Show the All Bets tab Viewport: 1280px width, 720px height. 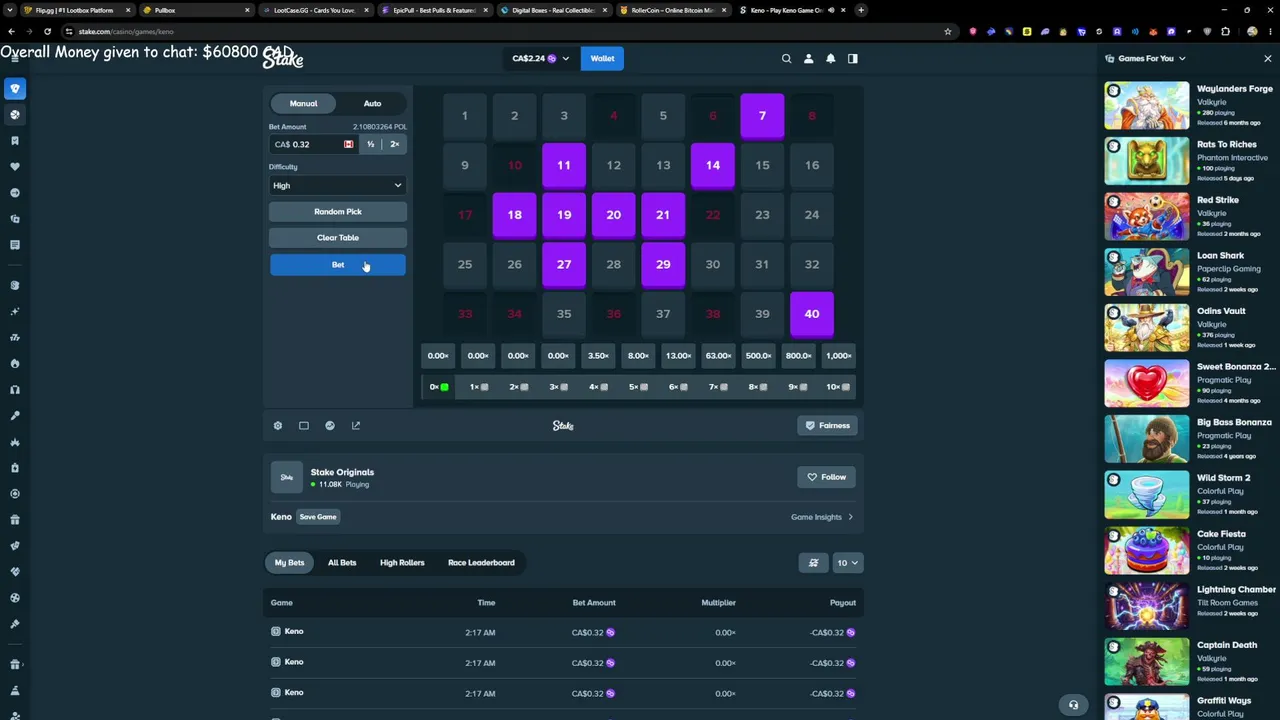[x=342, y=563]
